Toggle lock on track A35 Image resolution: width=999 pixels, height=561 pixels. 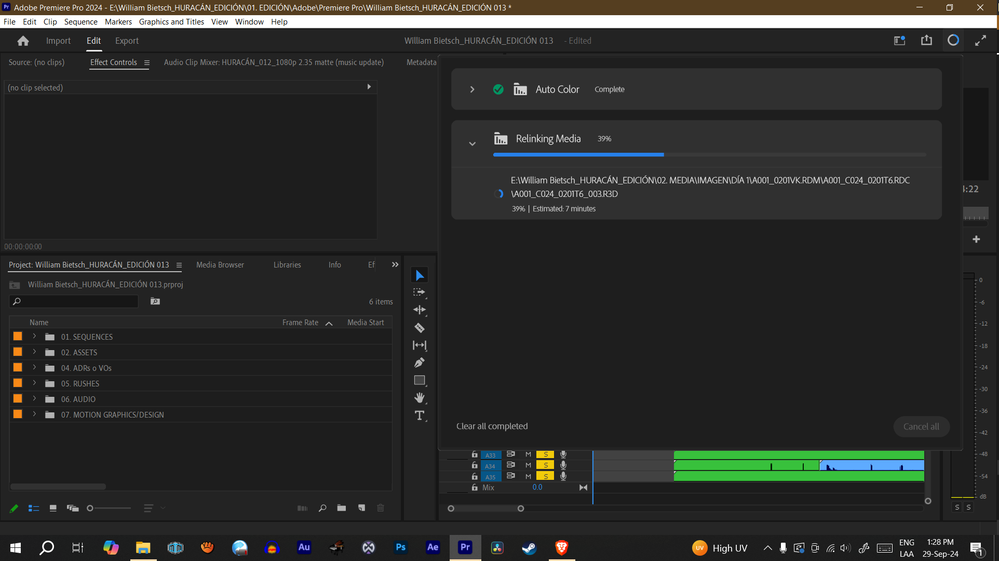coord(474,477)
